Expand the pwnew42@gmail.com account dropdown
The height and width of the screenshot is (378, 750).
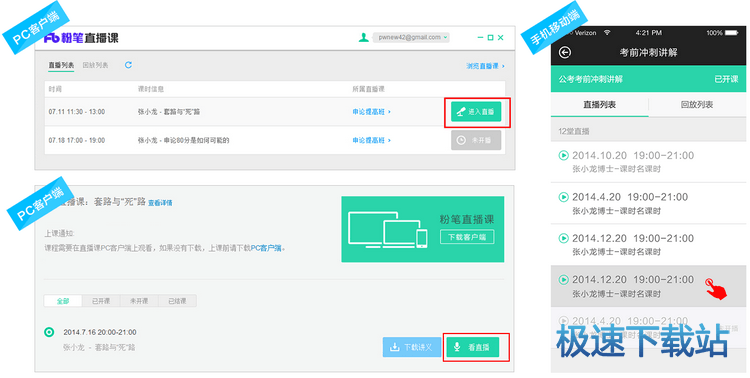[x=411, y=37]
